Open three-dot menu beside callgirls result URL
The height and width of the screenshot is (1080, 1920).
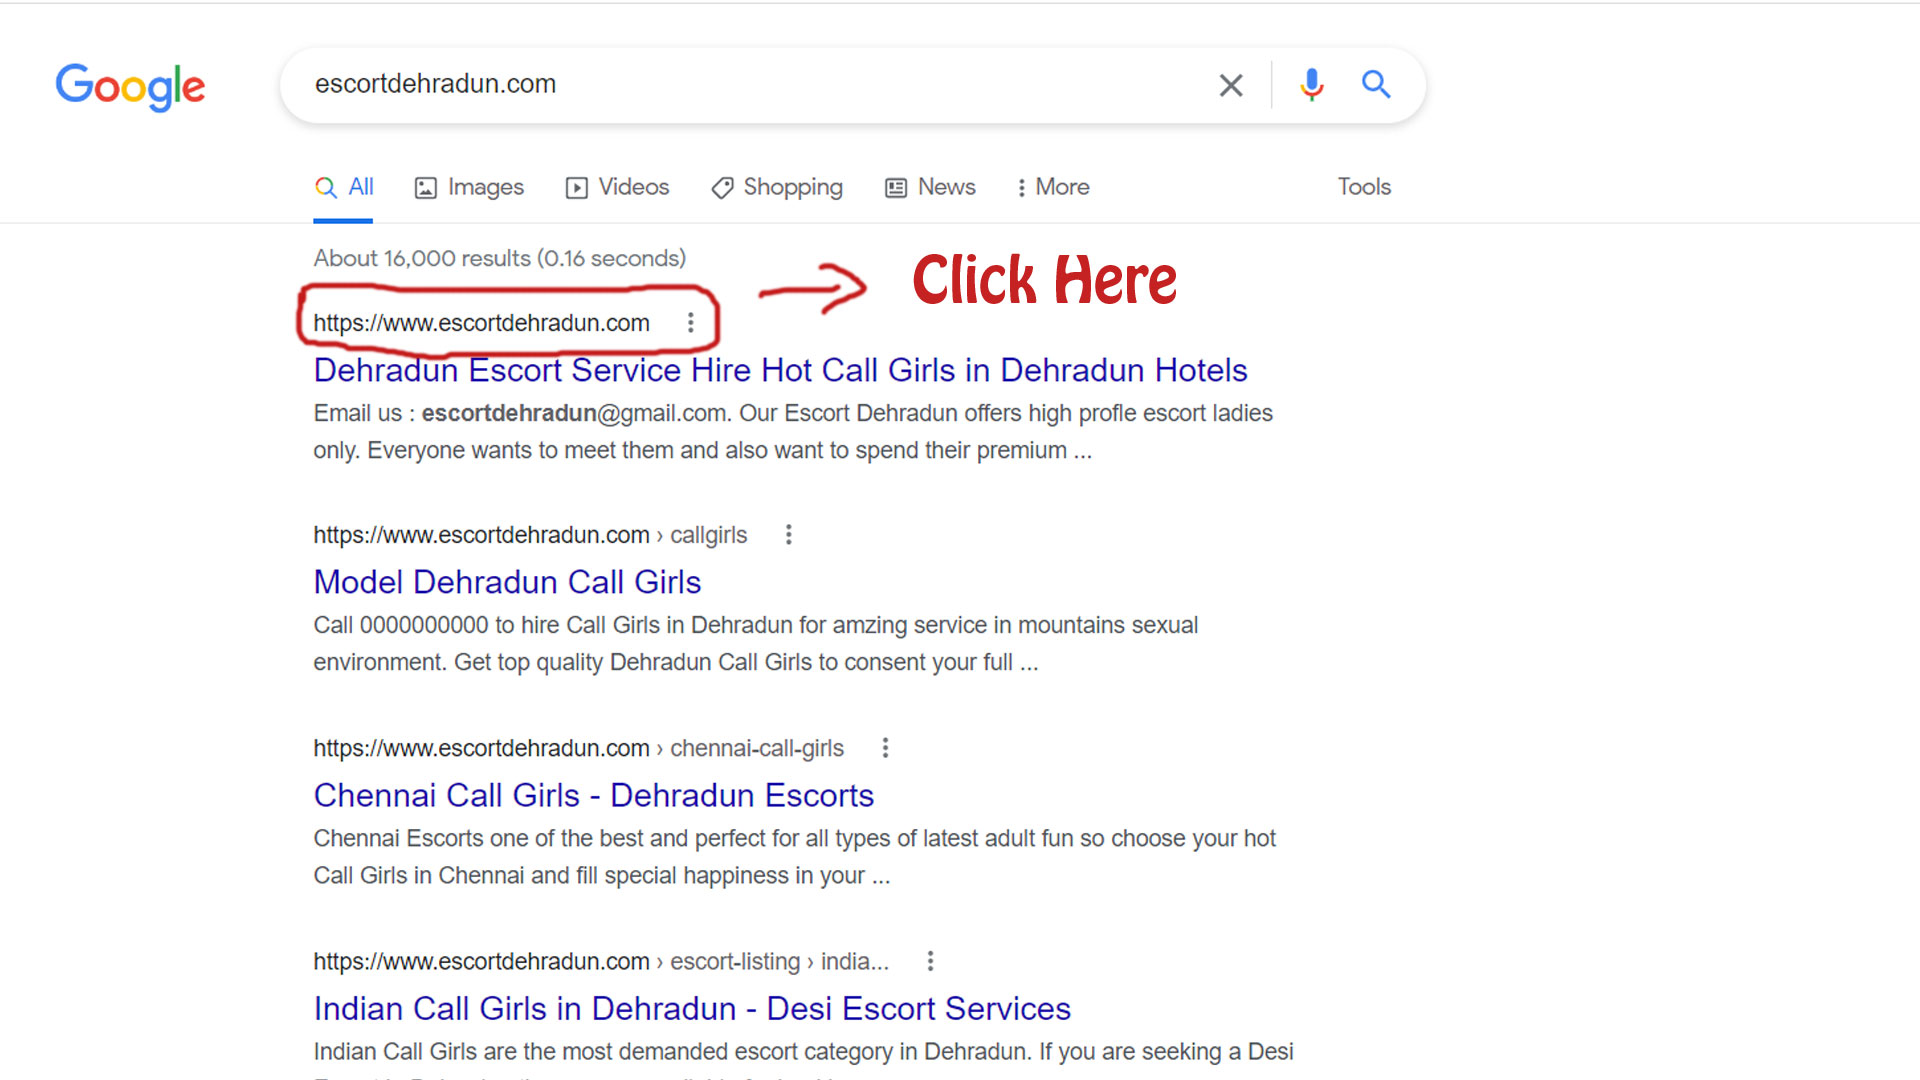(x=788, y=535)
